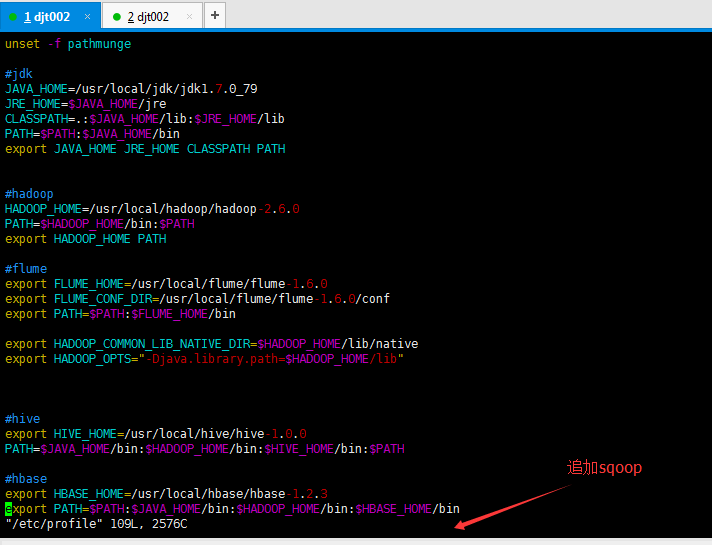
Task: Click the "/etc/profile" 109L, 2576C status line
Action: pyautogui.click(x=96, y=524)
